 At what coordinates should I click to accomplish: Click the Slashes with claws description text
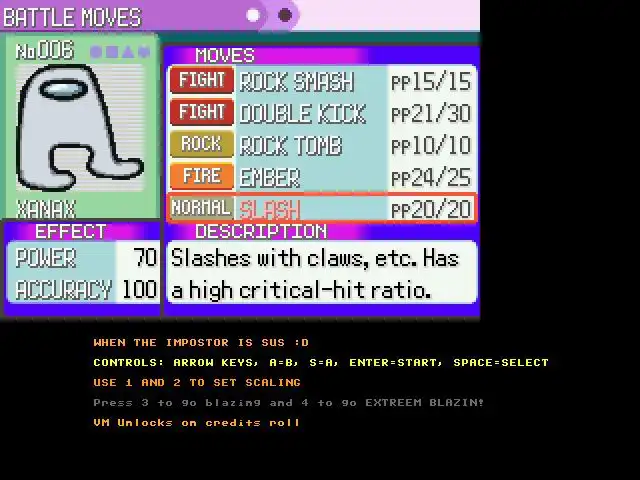click(x=315, y=274)
